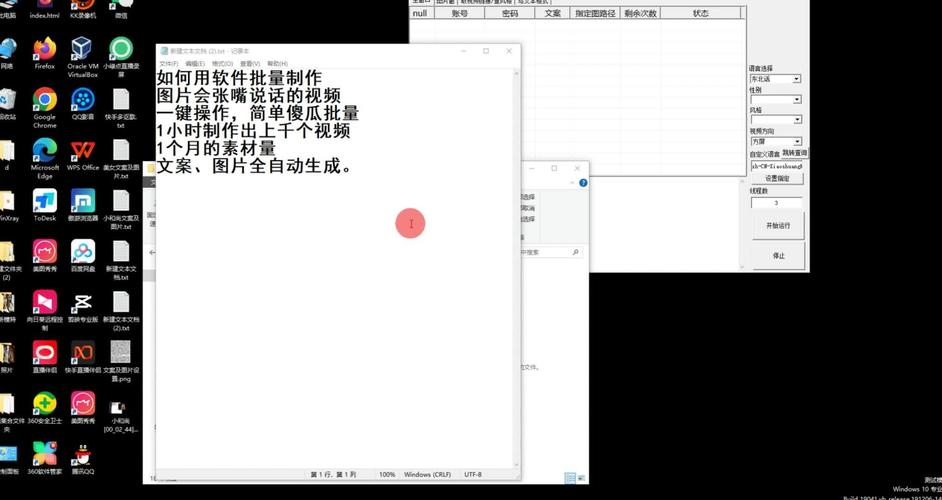
Task: Expand the 性别 dropdown
Action: pyautogui.click(x=775, y=99)
